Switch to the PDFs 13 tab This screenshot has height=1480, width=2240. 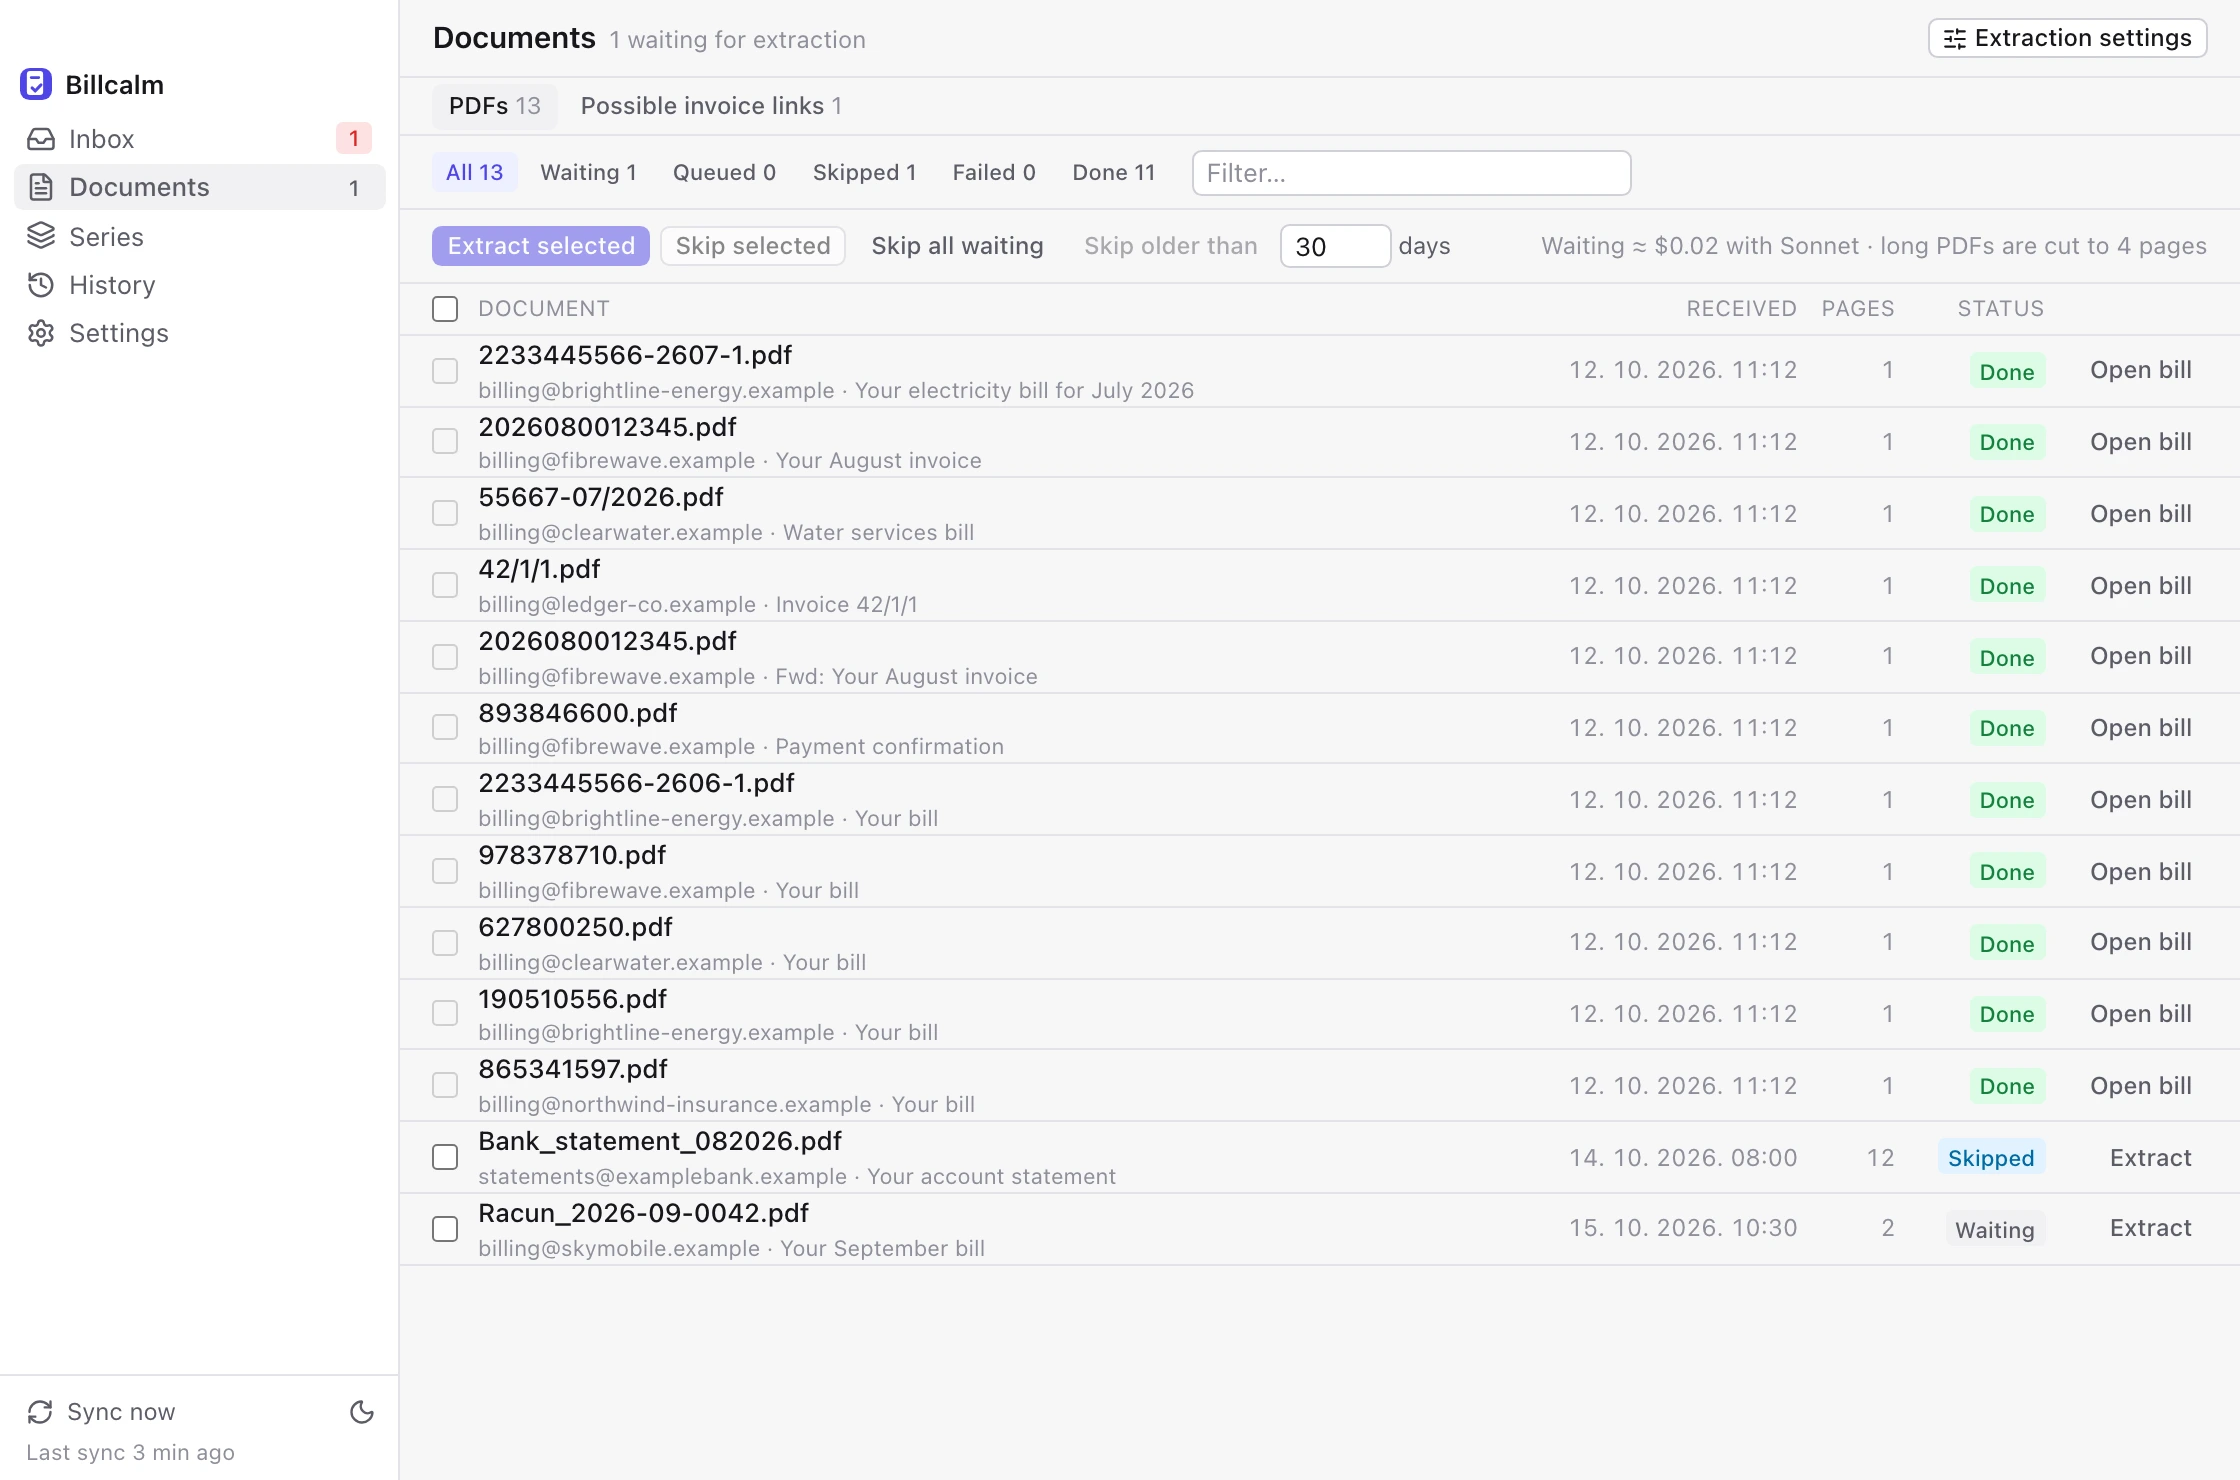(x=495, y=106)
